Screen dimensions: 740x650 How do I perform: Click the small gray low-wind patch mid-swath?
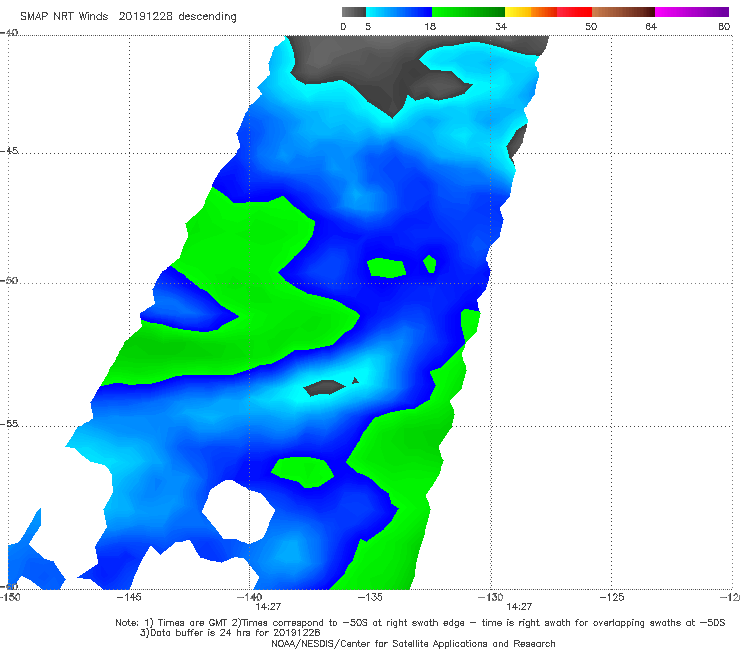click(324, 388)
